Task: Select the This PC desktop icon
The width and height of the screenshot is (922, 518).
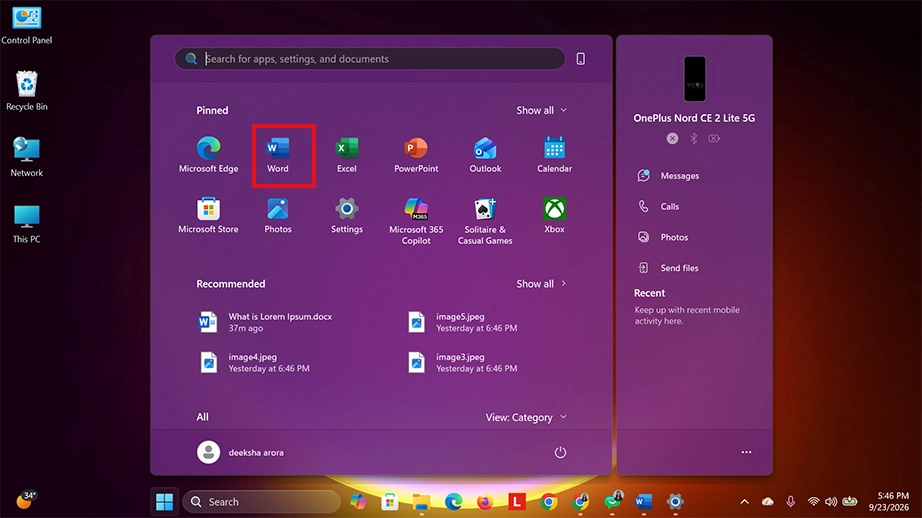Action: point(26,223)
